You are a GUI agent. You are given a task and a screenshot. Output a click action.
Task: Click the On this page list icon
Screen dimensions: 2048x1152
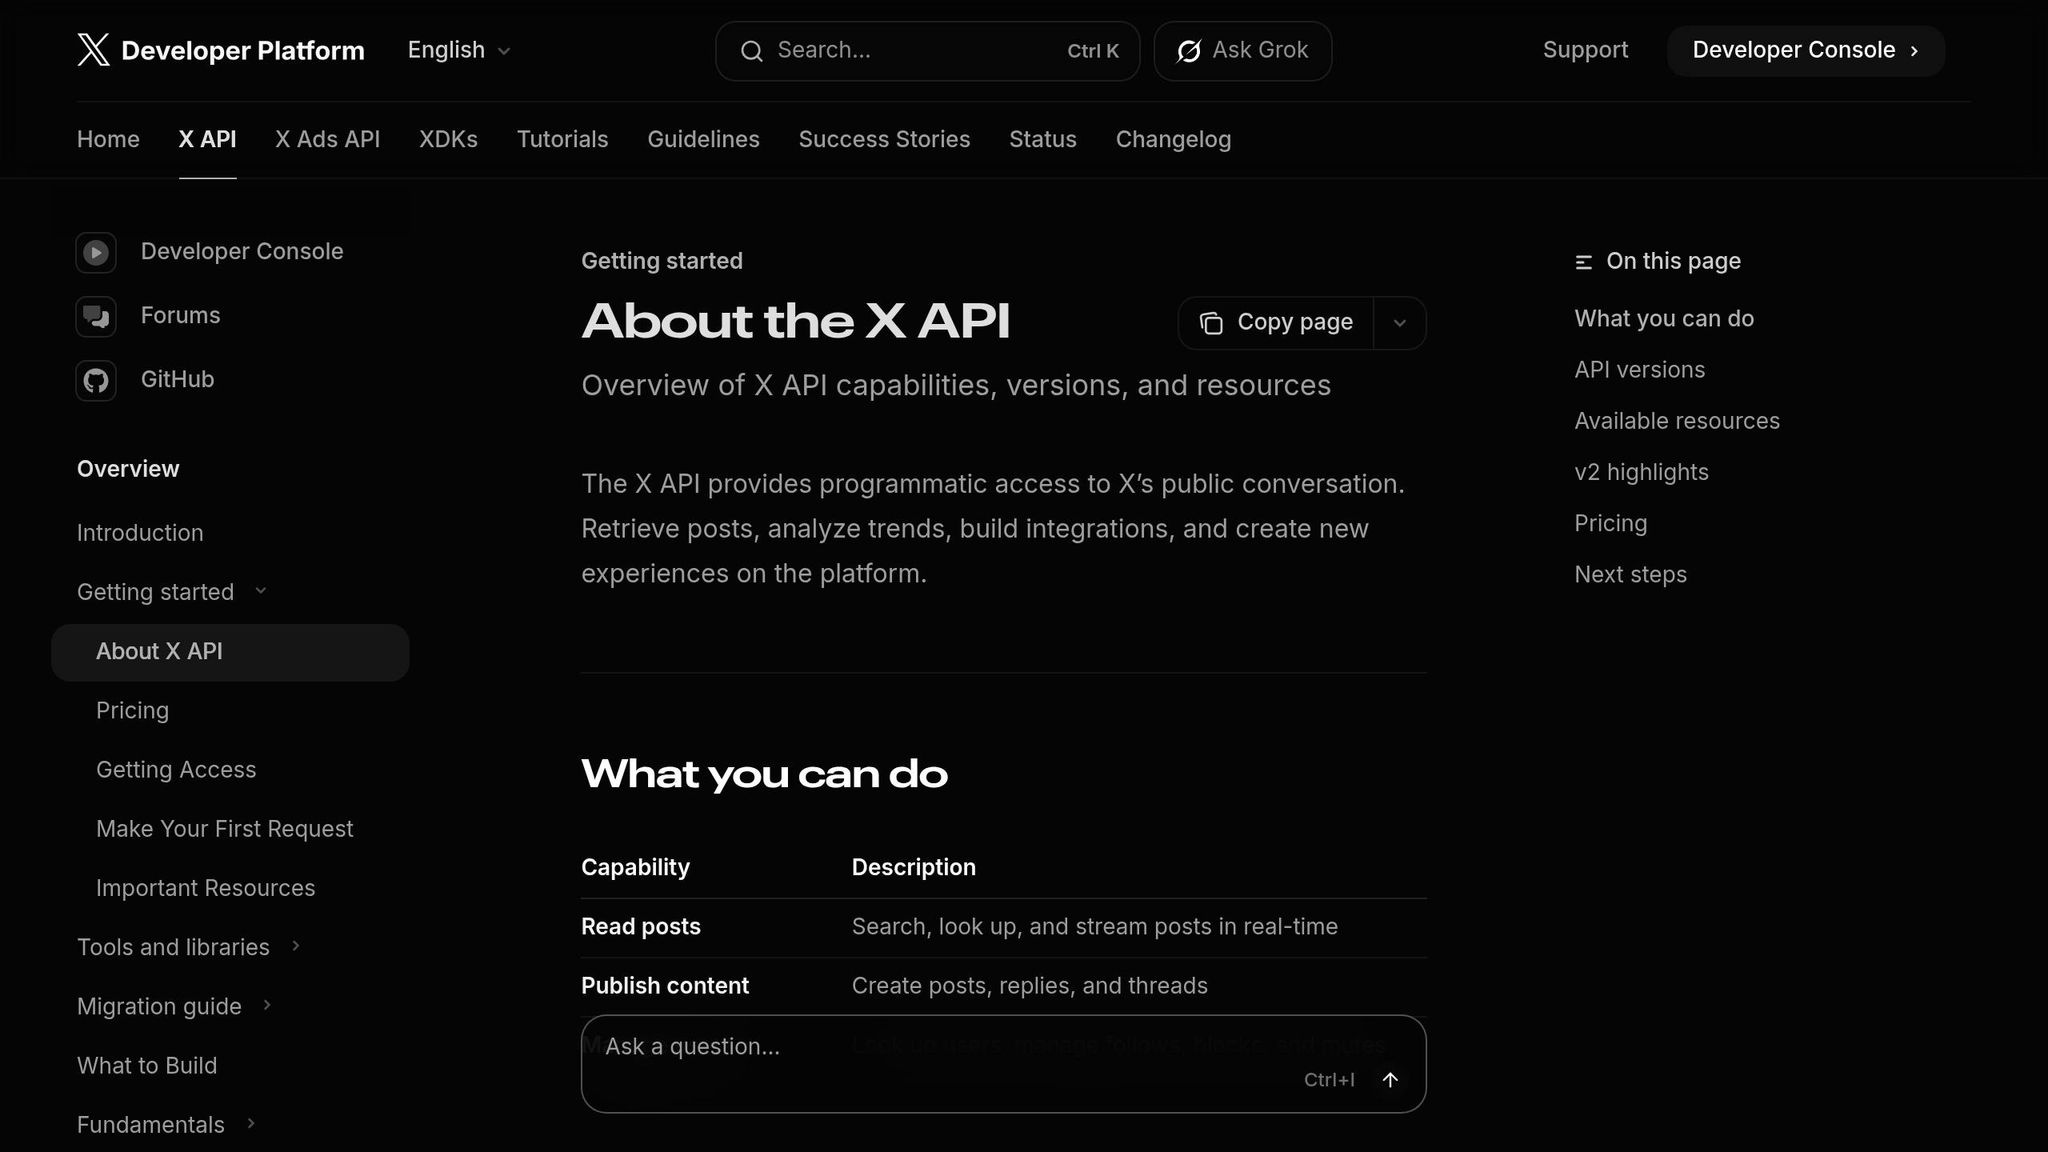pyautogui.click(x=1583, y=261)
